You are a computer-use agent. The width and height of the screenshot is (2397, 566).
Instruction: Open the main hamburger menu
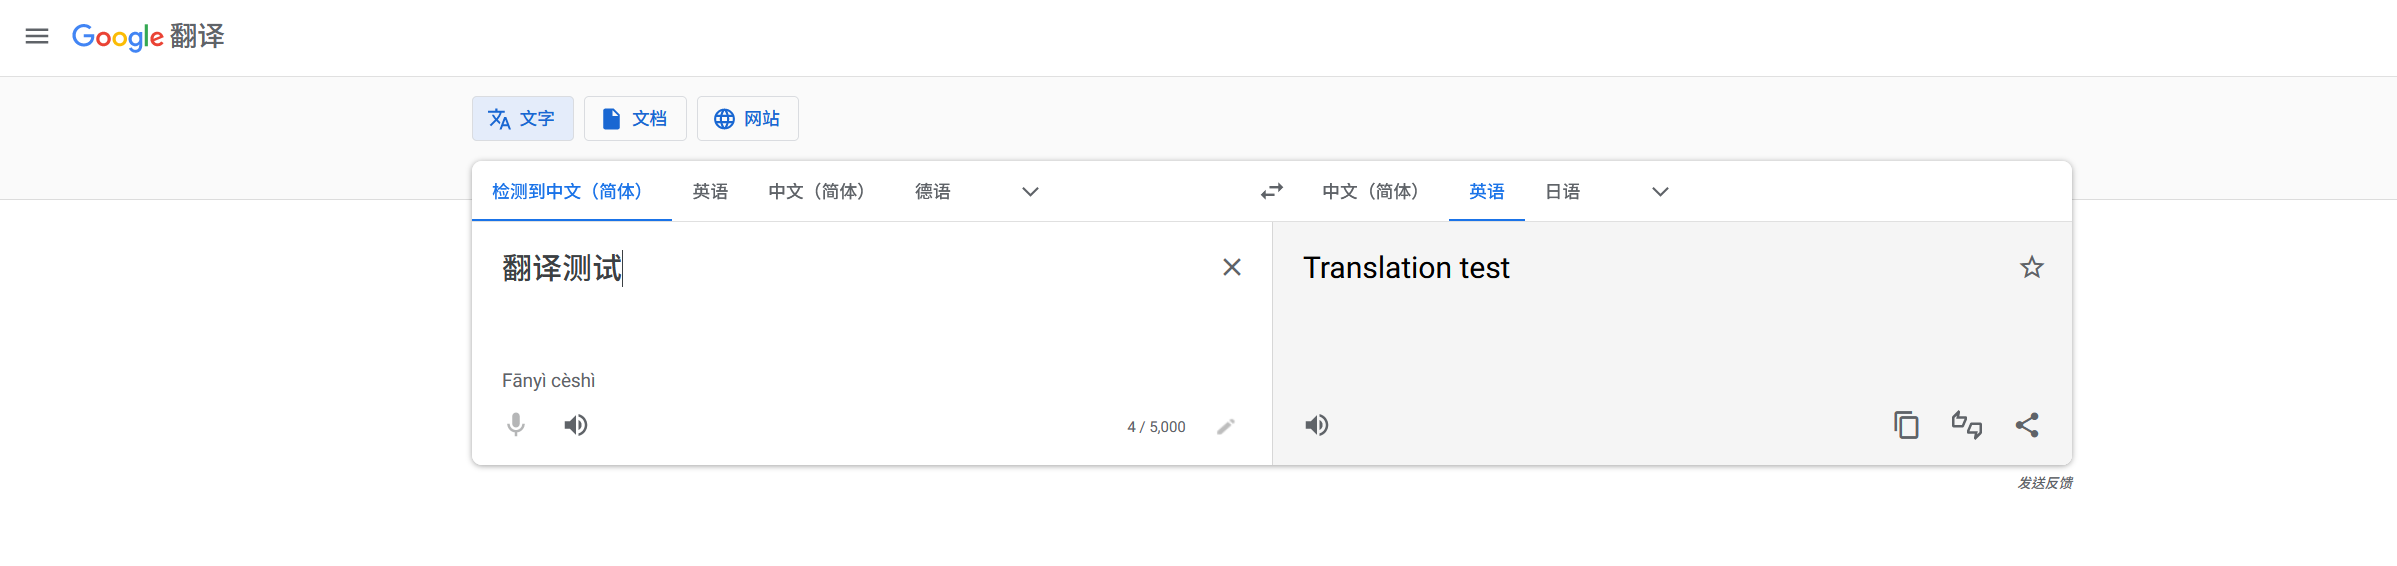click(37, 36)
